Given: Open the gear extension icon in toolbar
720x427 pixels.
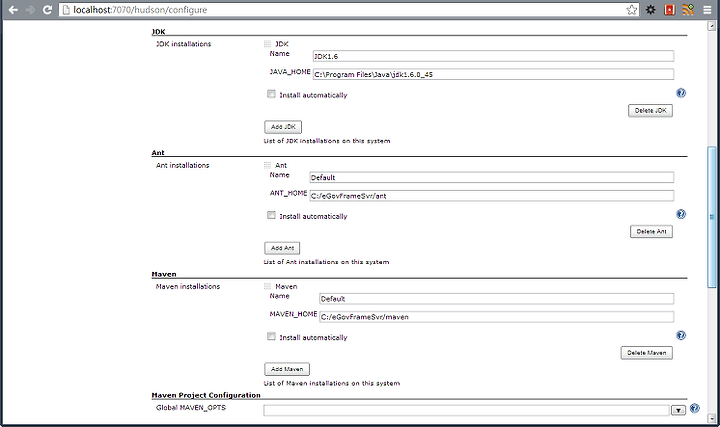Looking at the screenshot, I should [x=651, y=10].
